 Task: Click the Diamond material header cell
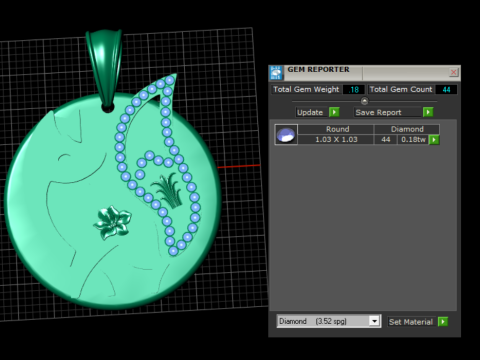[x=407, y=129]
